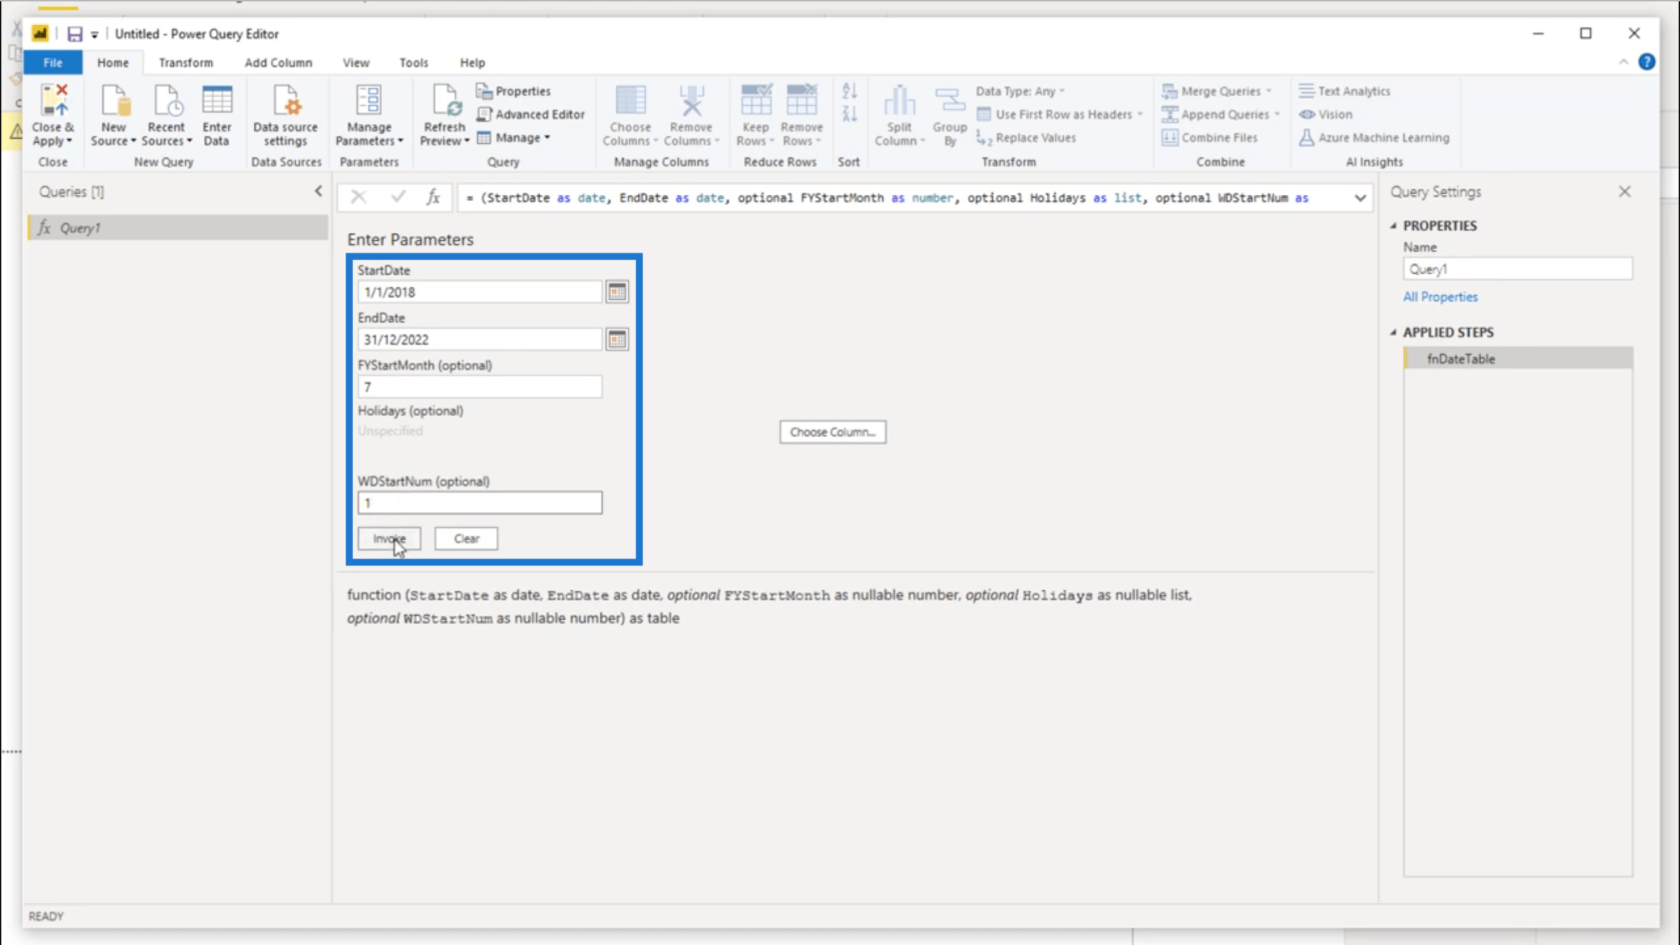Click the Refresh Preview icon
Viewport: 1680px width, 945px height.
click(445, 114)
